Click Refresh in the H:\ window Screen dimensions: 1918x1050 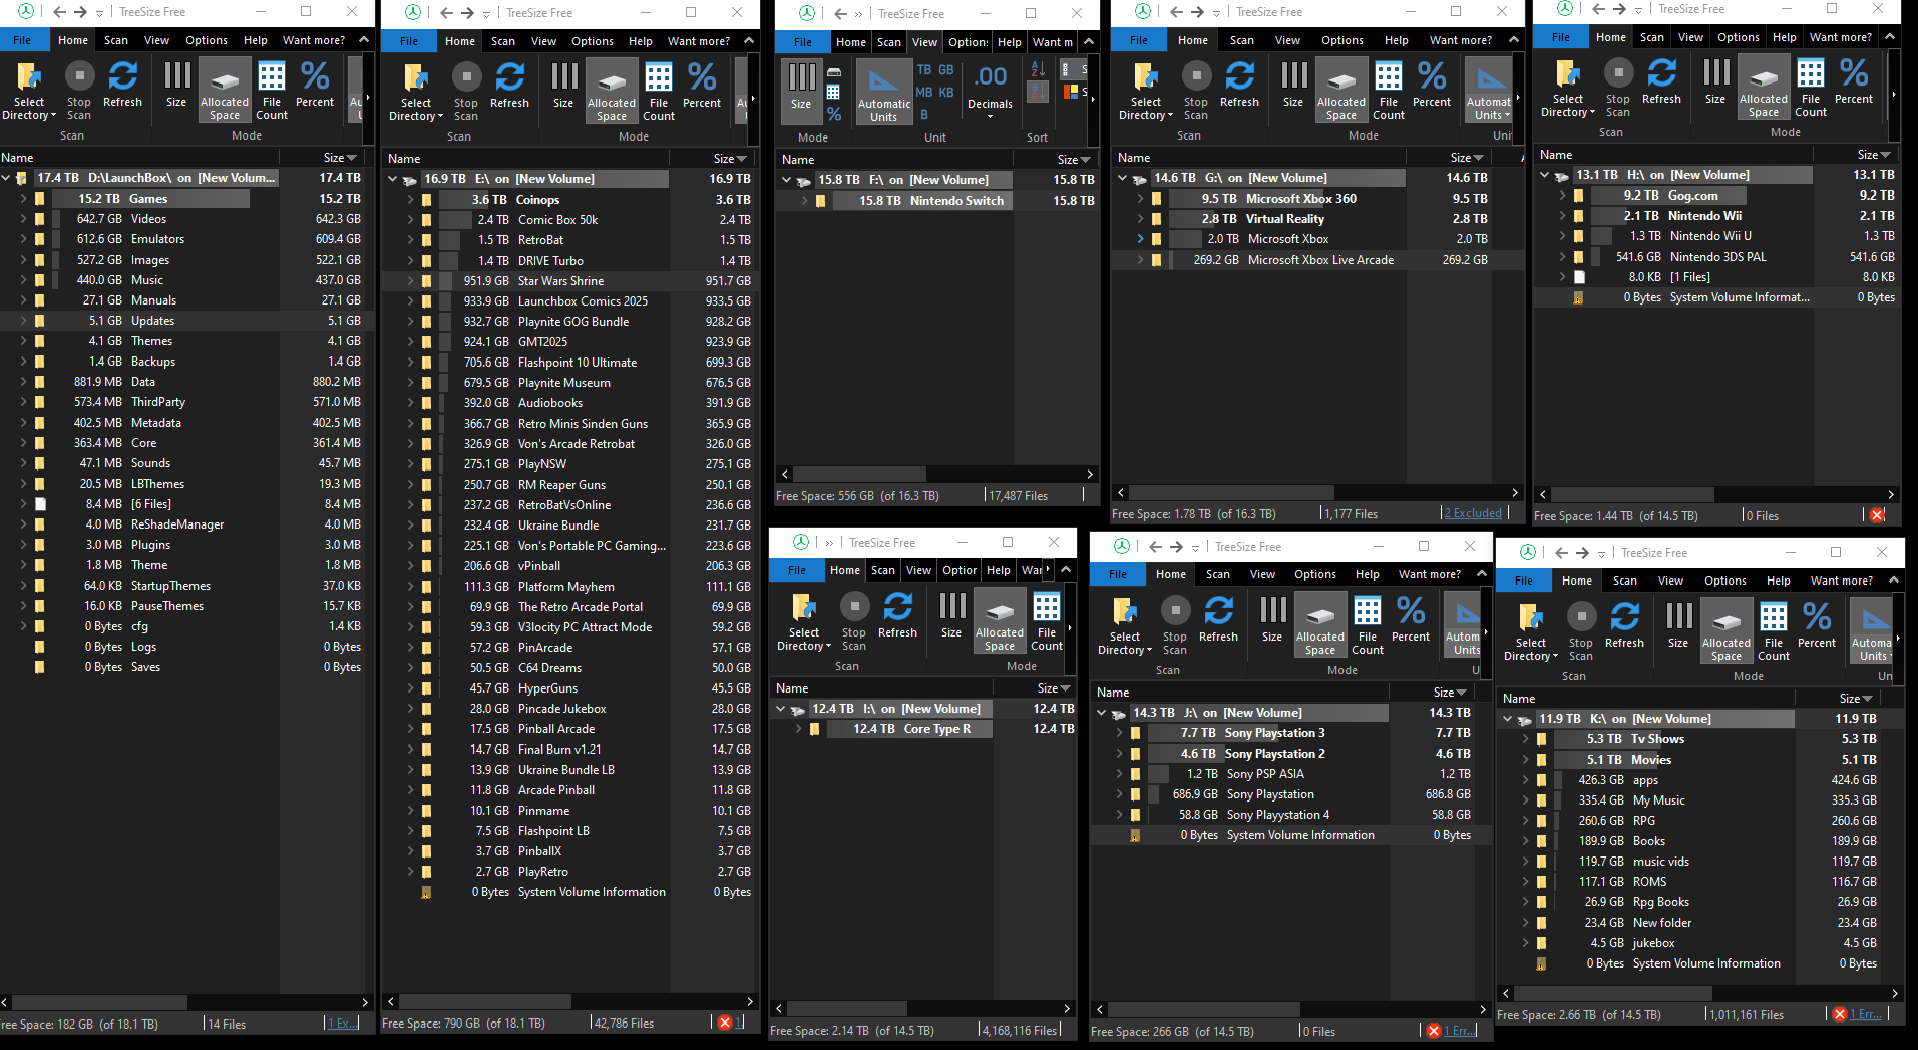[1662, 81]
